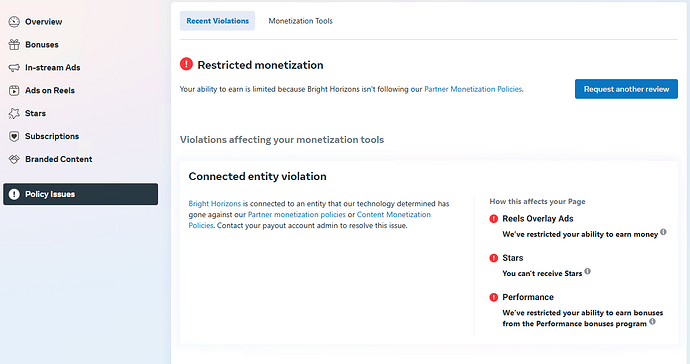
Task: Click the info icon next to You can't receive Stars
Action: tap(587, 271)
